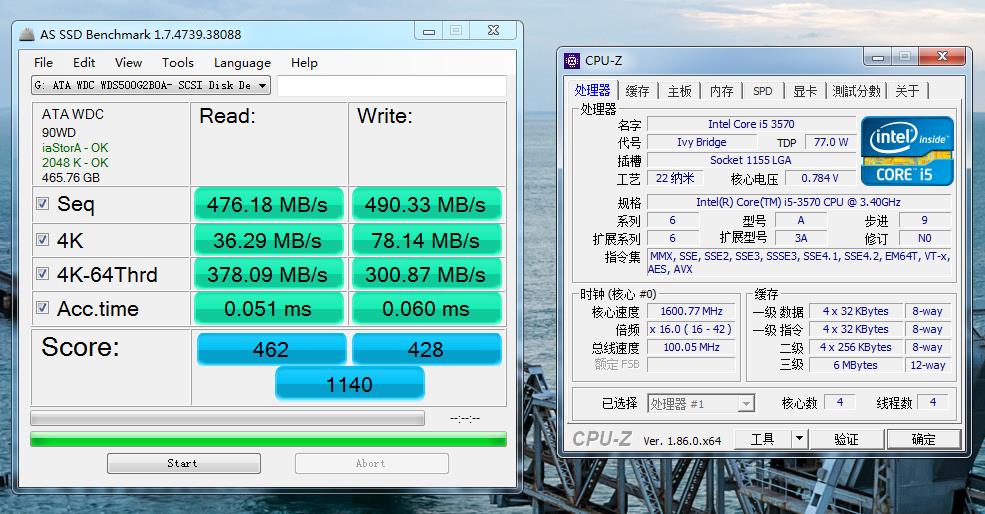This screenshot has width=985, height=514.
Task: Maximize the AS SSD Benchmark window
Action: click(457, 31)
